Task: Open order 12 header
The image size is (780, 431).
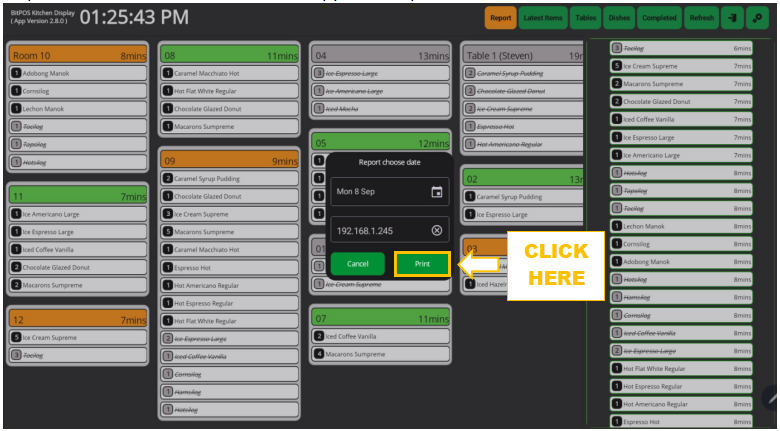Action: coord(78,320)
